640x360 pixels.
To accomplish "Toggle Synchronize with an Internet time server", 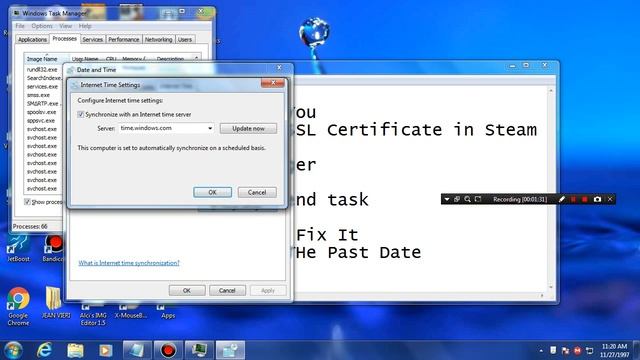I will pos(81,114).
